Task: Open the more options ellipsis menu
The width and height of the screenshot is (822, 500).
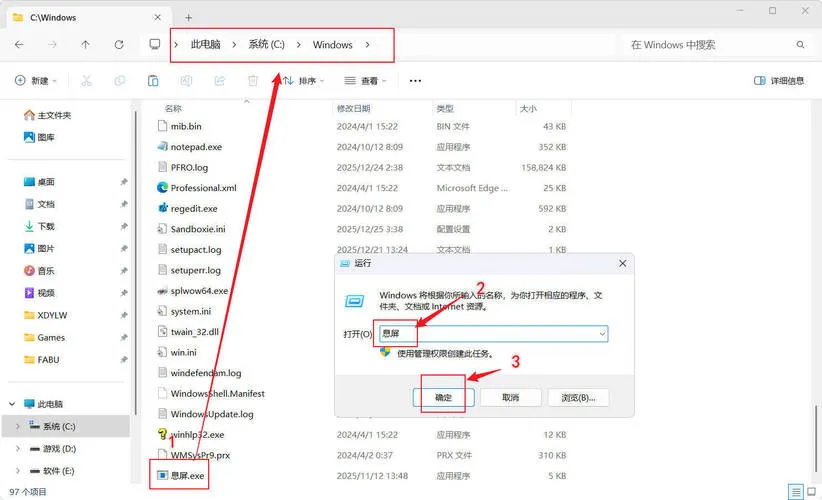Action: pyautogui.click(x=416, y=81)
